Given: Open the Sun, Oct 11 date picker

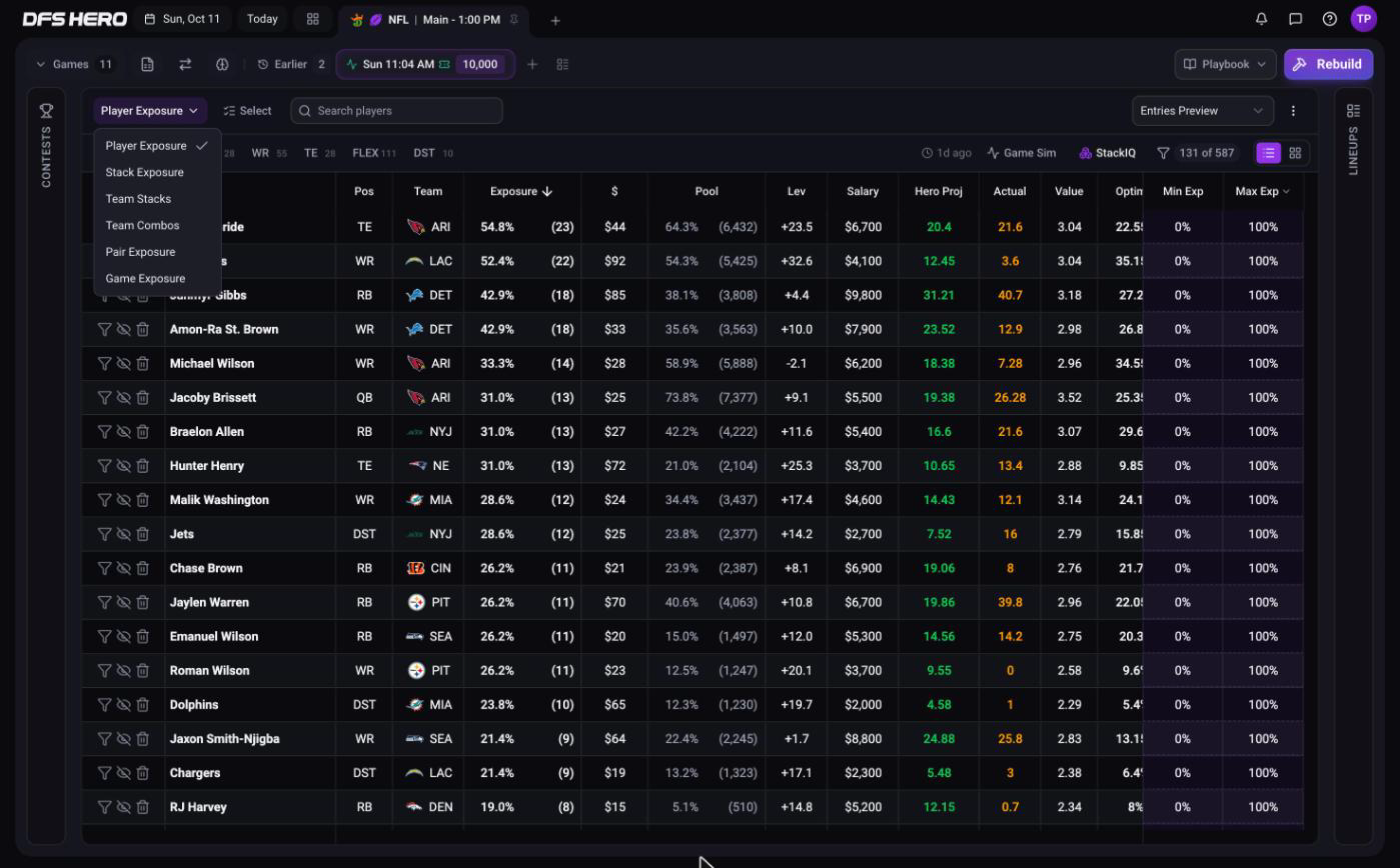Looking at the screenshot, I should click(x=182, y=19).
